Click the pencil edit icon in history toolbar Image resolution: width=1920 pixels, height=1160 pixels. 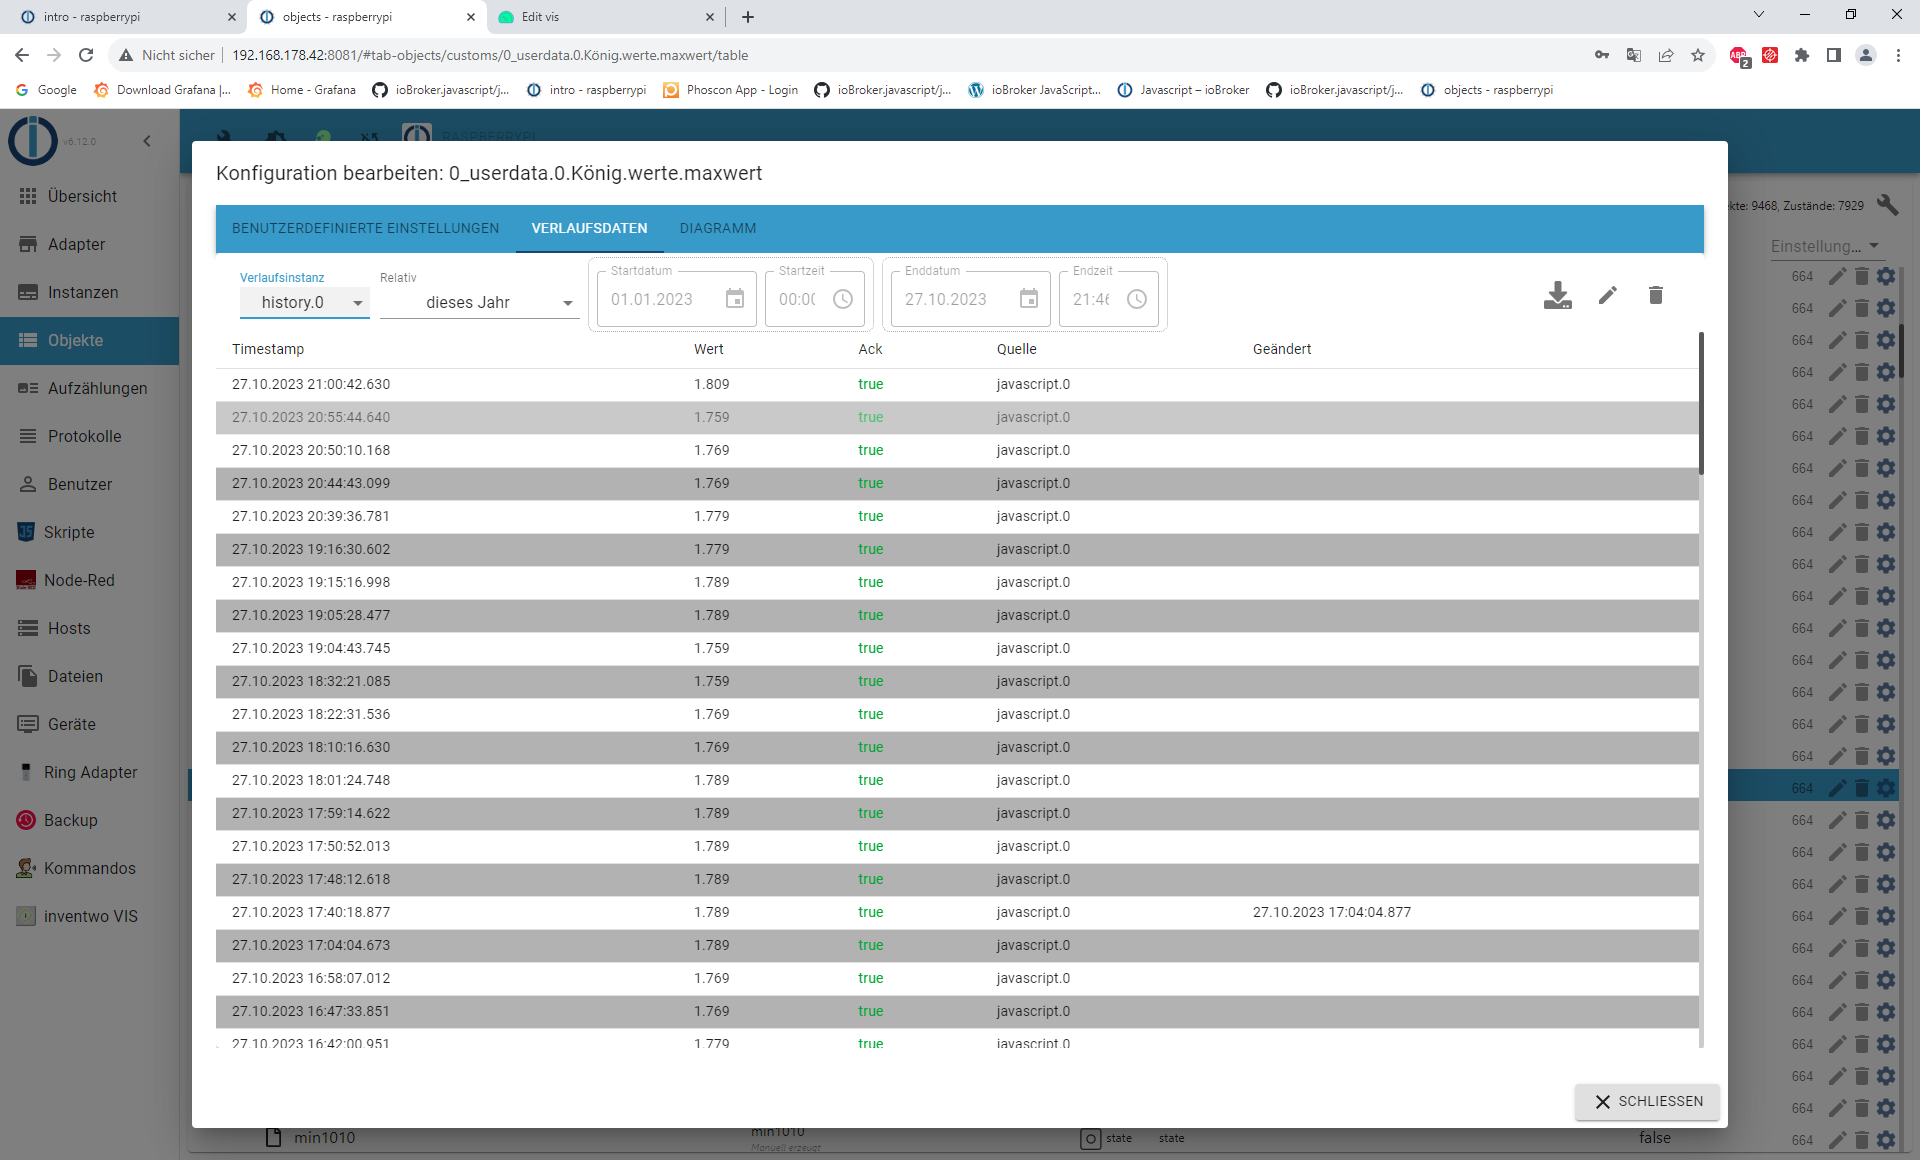click(1607, 295)
